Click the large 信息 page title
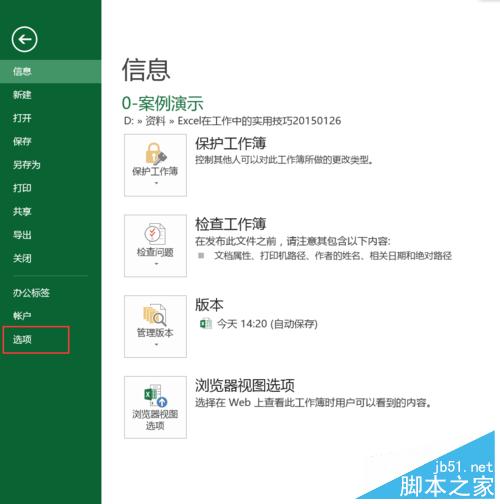 tap(146, 70)
